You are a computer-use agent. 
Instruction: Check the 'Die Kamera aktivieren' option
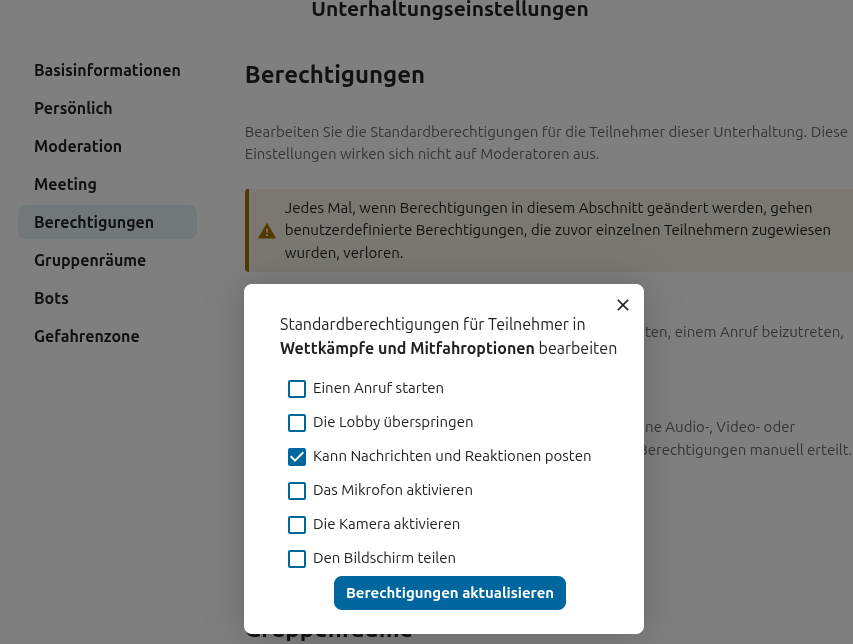coord(297,525)
